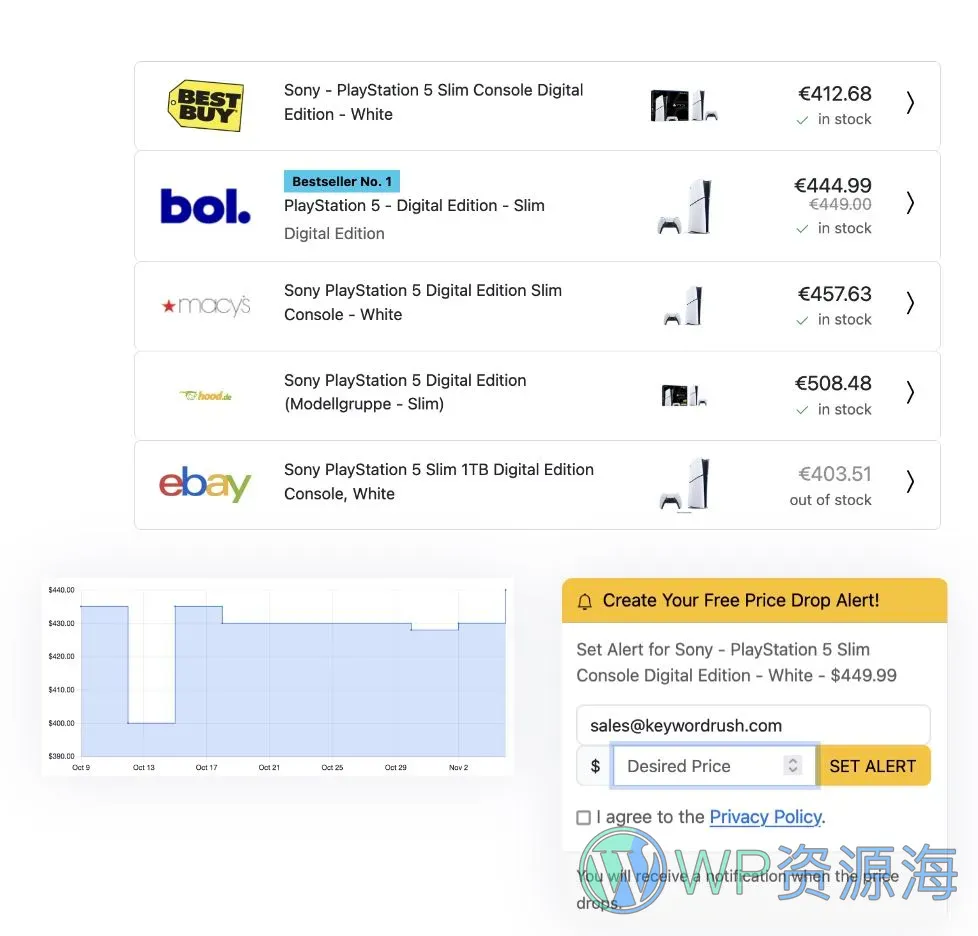Screen dimensions: 978x936
Task: Click the eBay store logo
Action: point(205,484)
